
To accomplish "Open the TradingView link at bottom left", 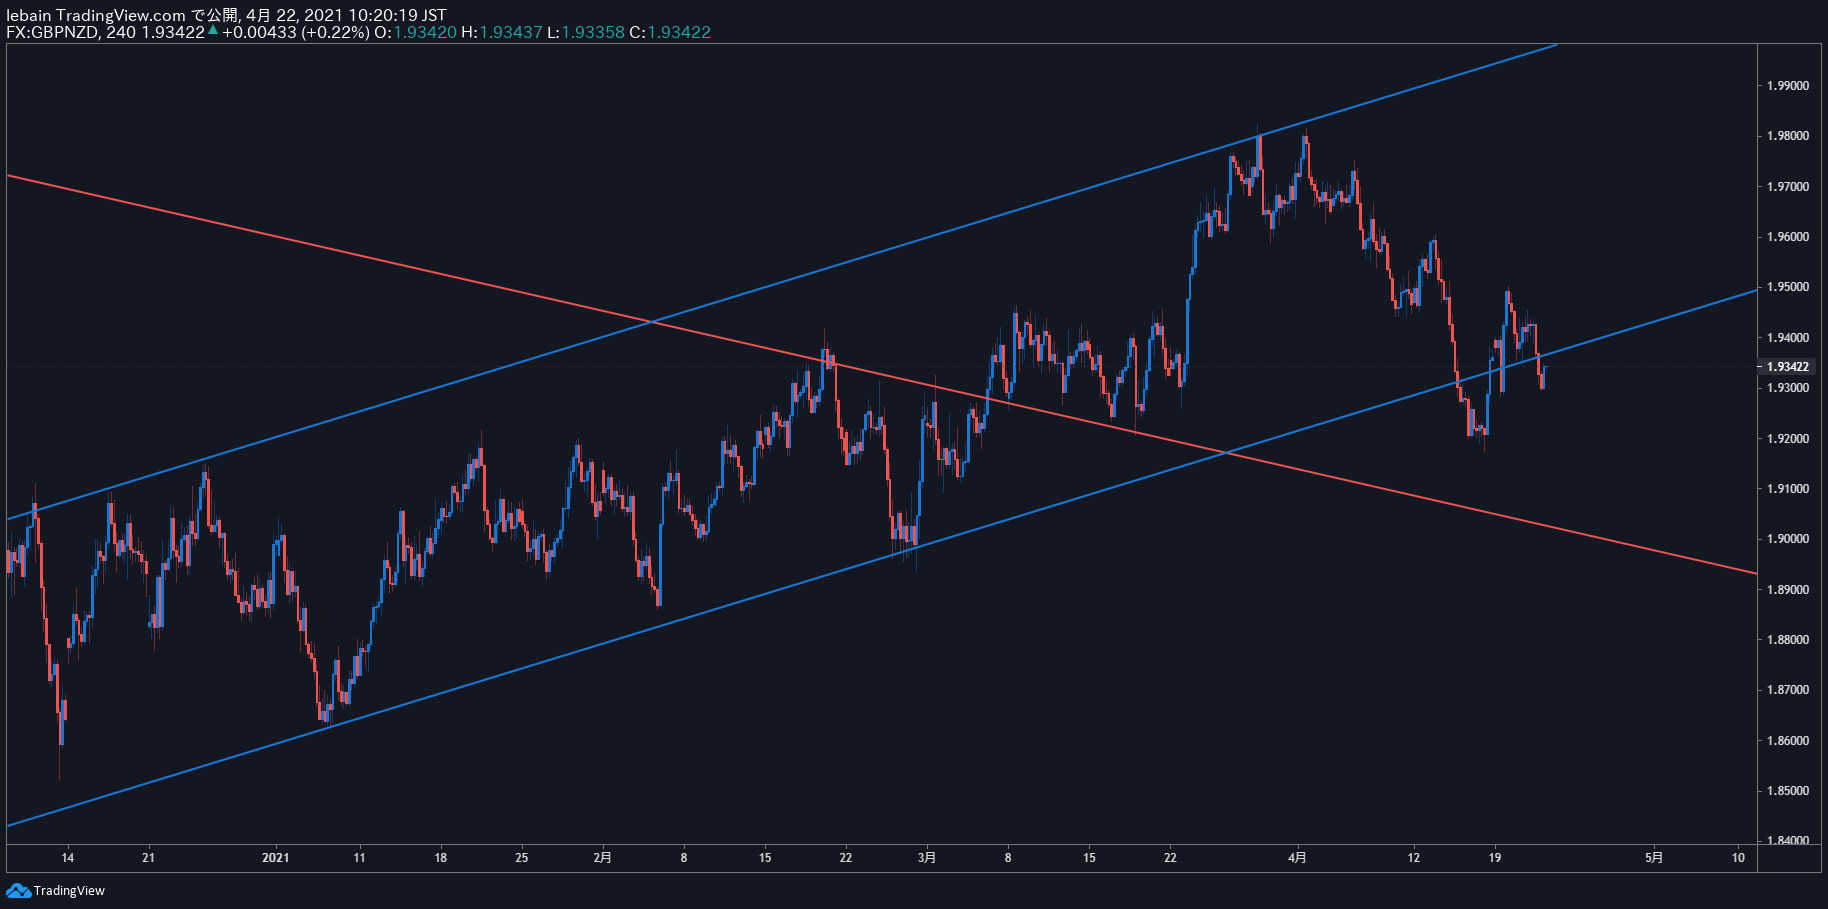I will coord(69,890).
